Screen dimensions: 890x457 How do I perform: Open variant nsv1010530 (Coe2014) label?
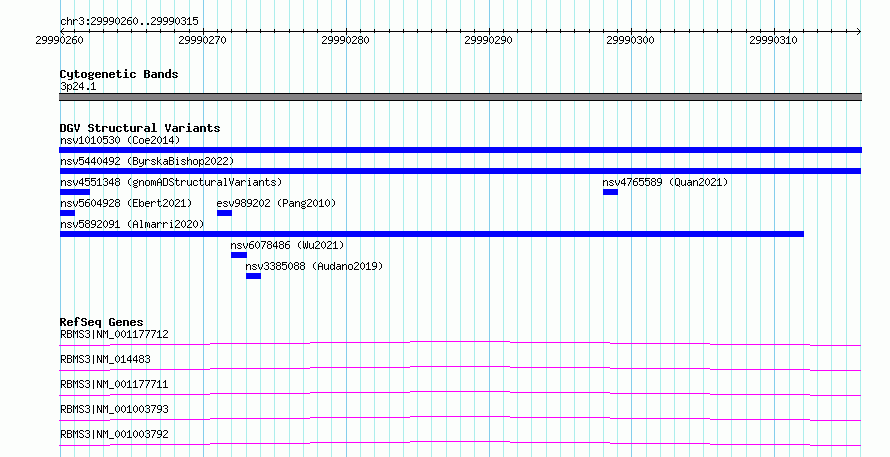120,140
